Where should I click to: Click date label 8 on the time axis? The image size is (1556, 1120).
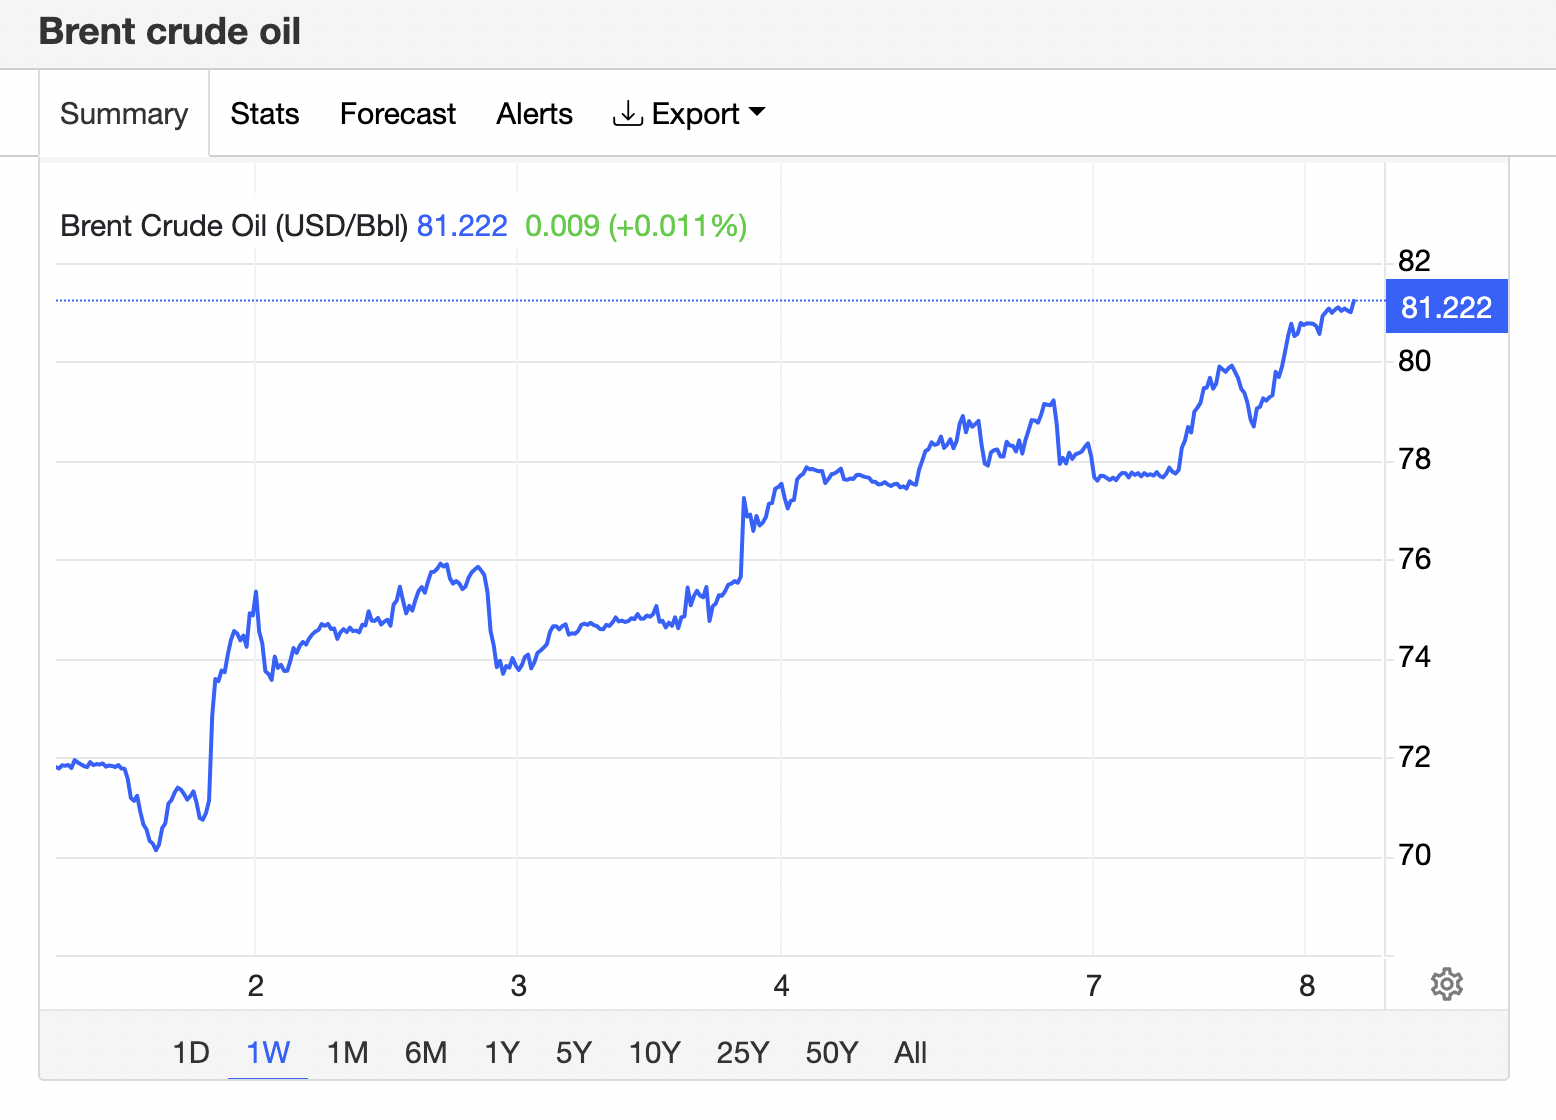[1306, 986]
